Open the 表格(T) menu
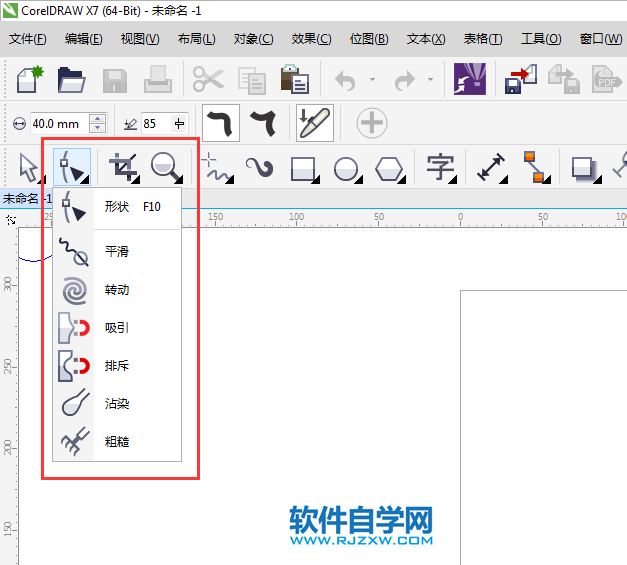Viewport: 627px width, 565px height. click(x=483, y=39)
